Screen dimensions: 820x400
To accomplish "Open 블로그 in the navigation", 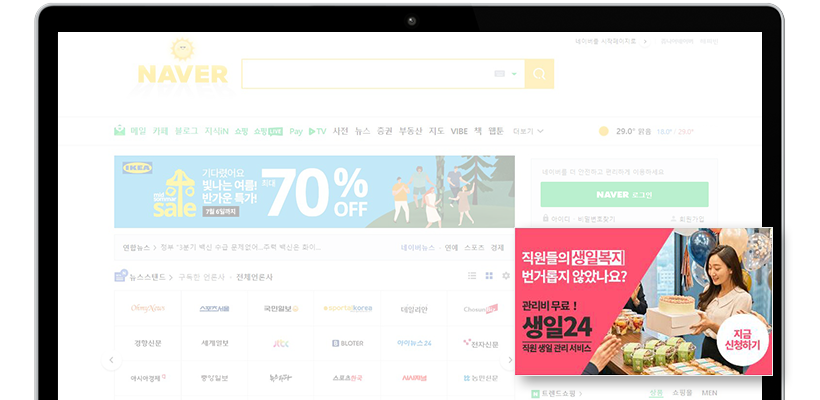I will [186, 131].
